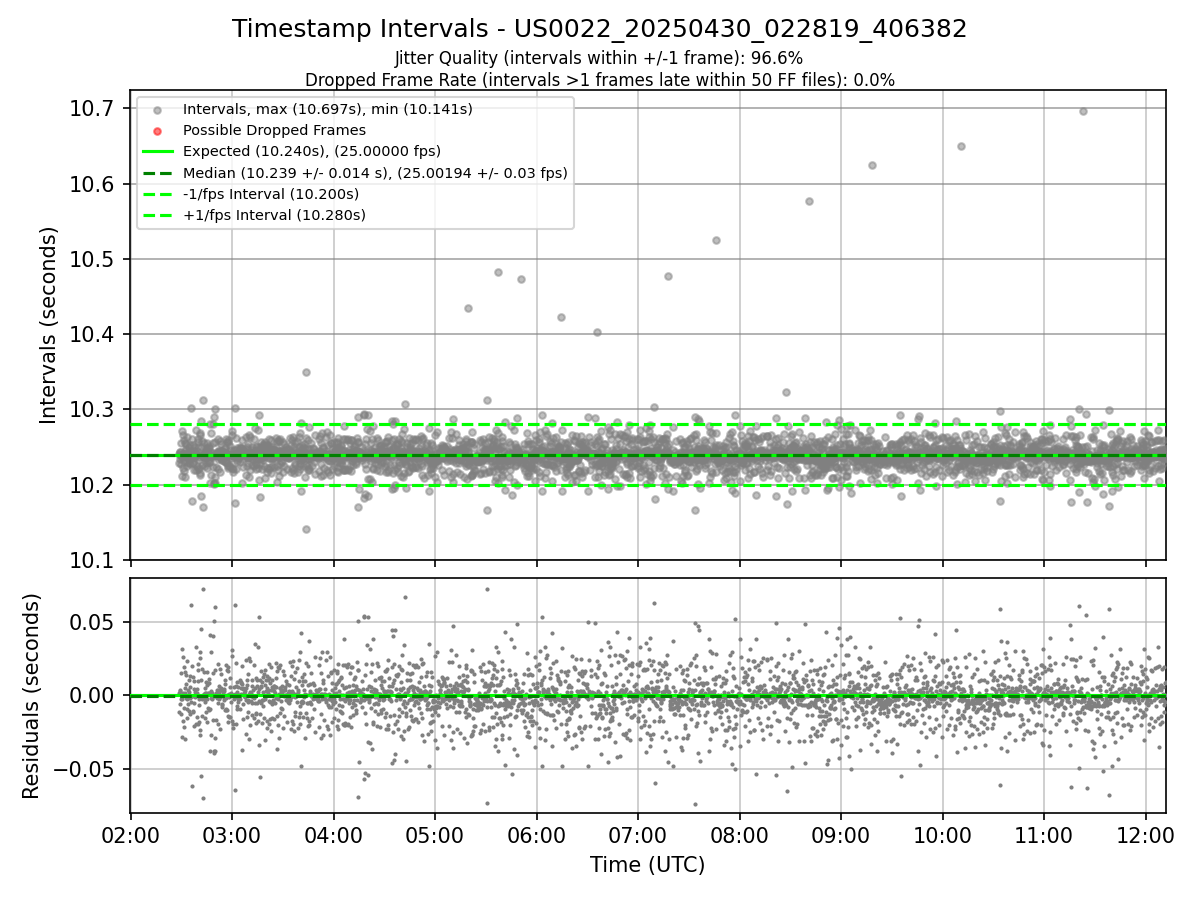The image size is (1200, 900).
Task: Click the 10.4 y-axis tick label
Action: click(92, 334)
